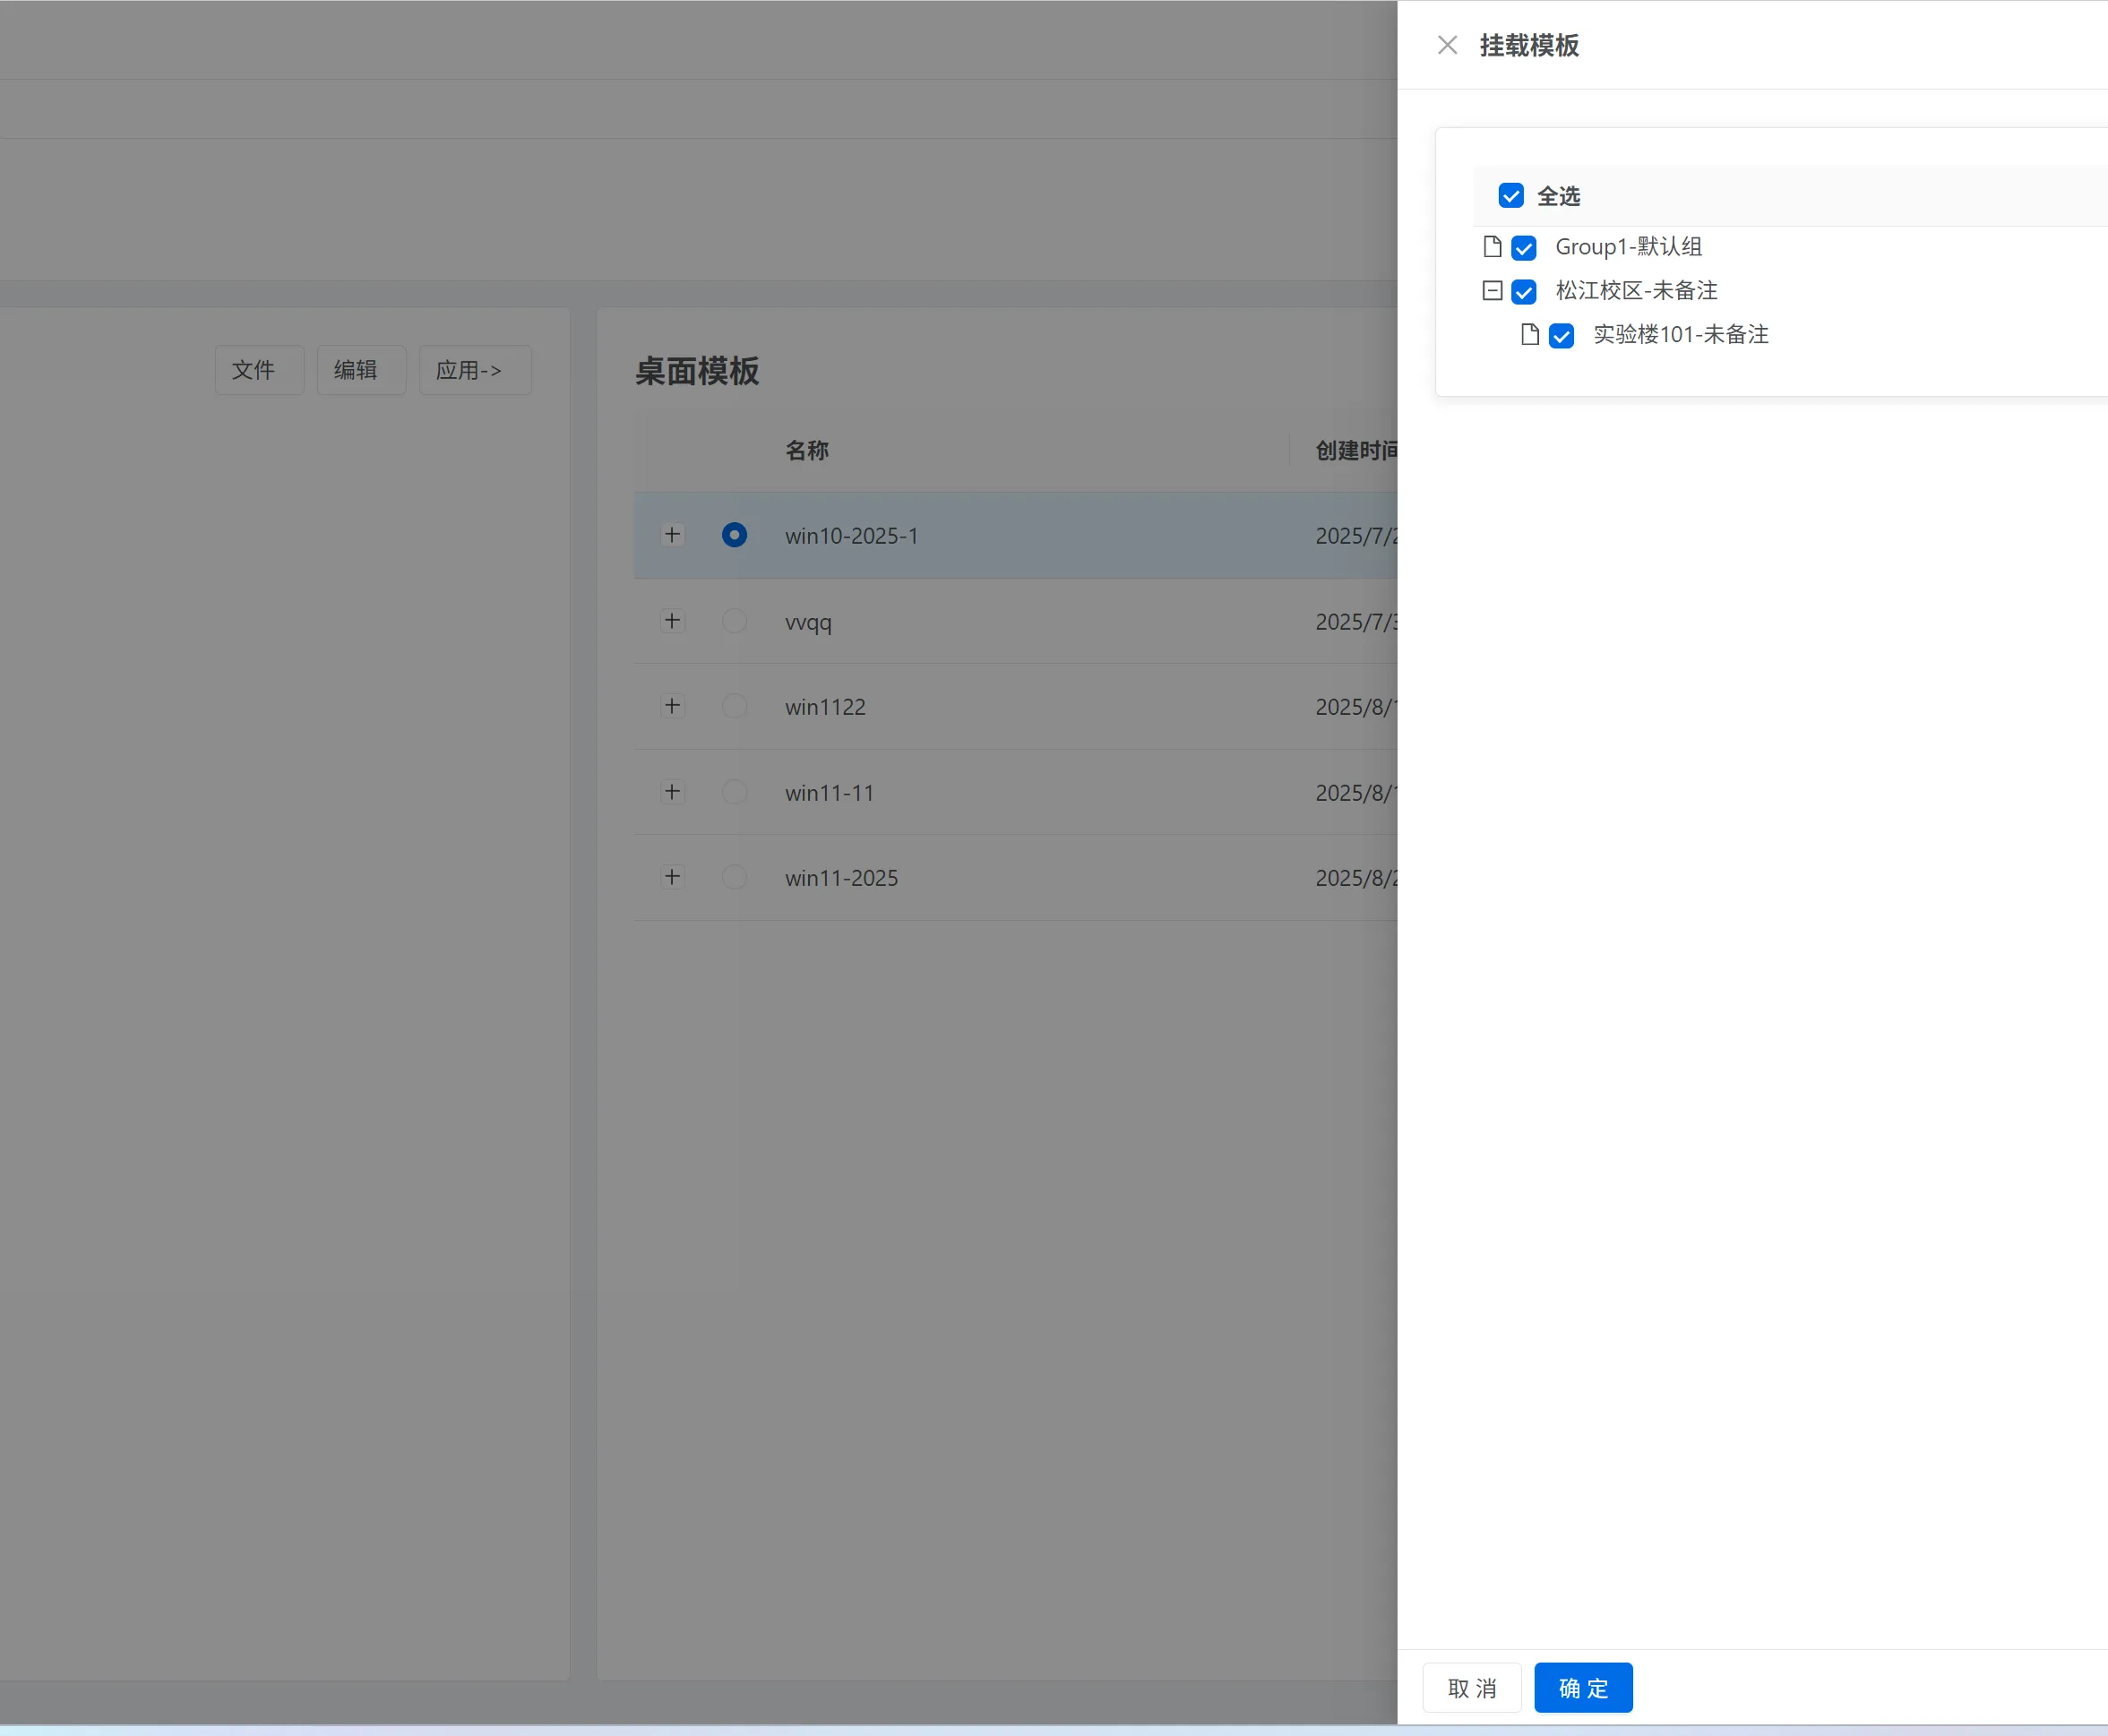Select the radio button for vvqq

[x=734, y=620]
